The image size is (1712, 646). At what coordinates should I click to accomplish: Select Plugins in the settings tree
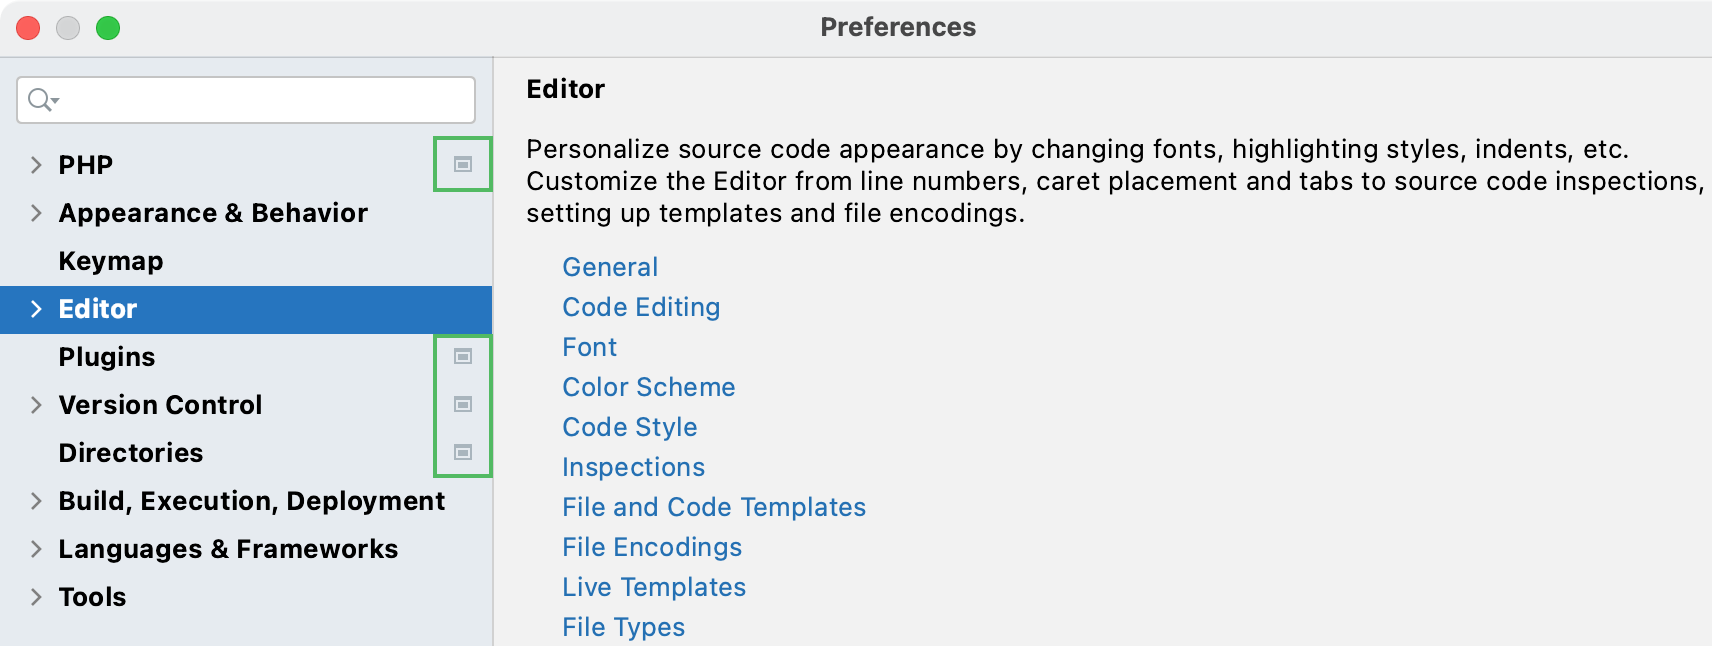(107, 357)
